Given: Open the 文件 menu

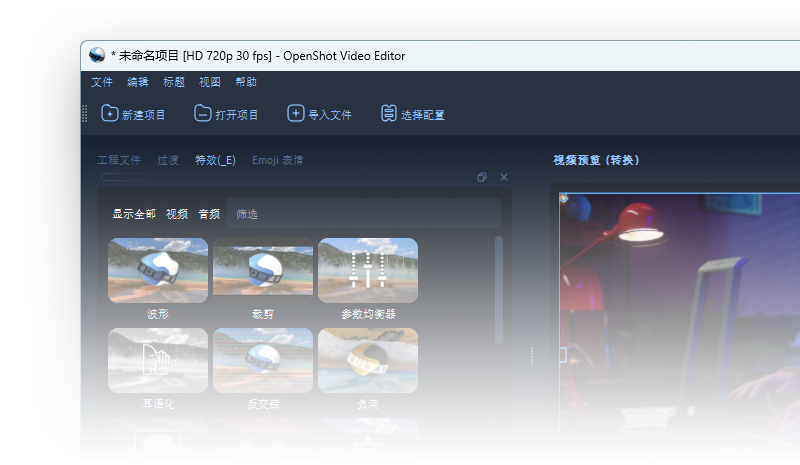Looking at the screenshot, I should point(102,82).
